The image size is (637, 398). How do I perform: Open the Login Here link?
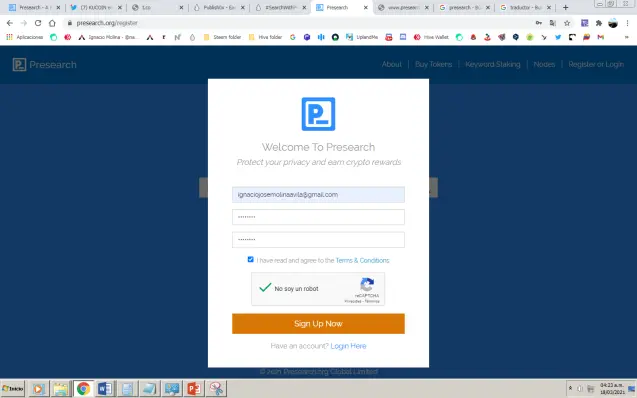(348, 346)
